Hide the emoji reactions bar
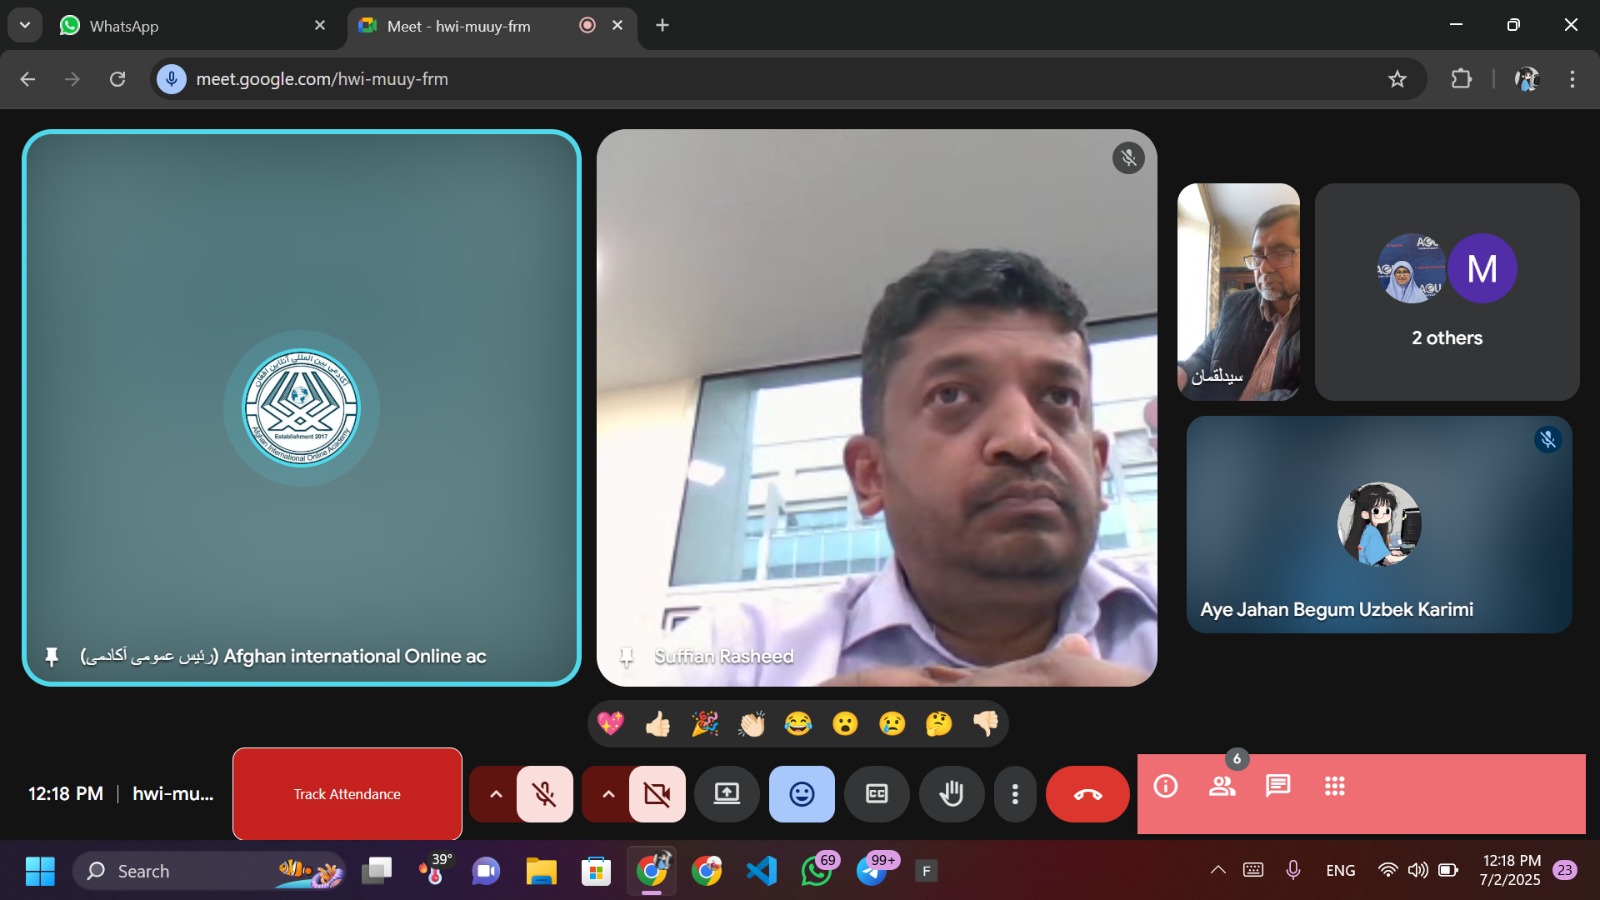 [x=801, y=794]
